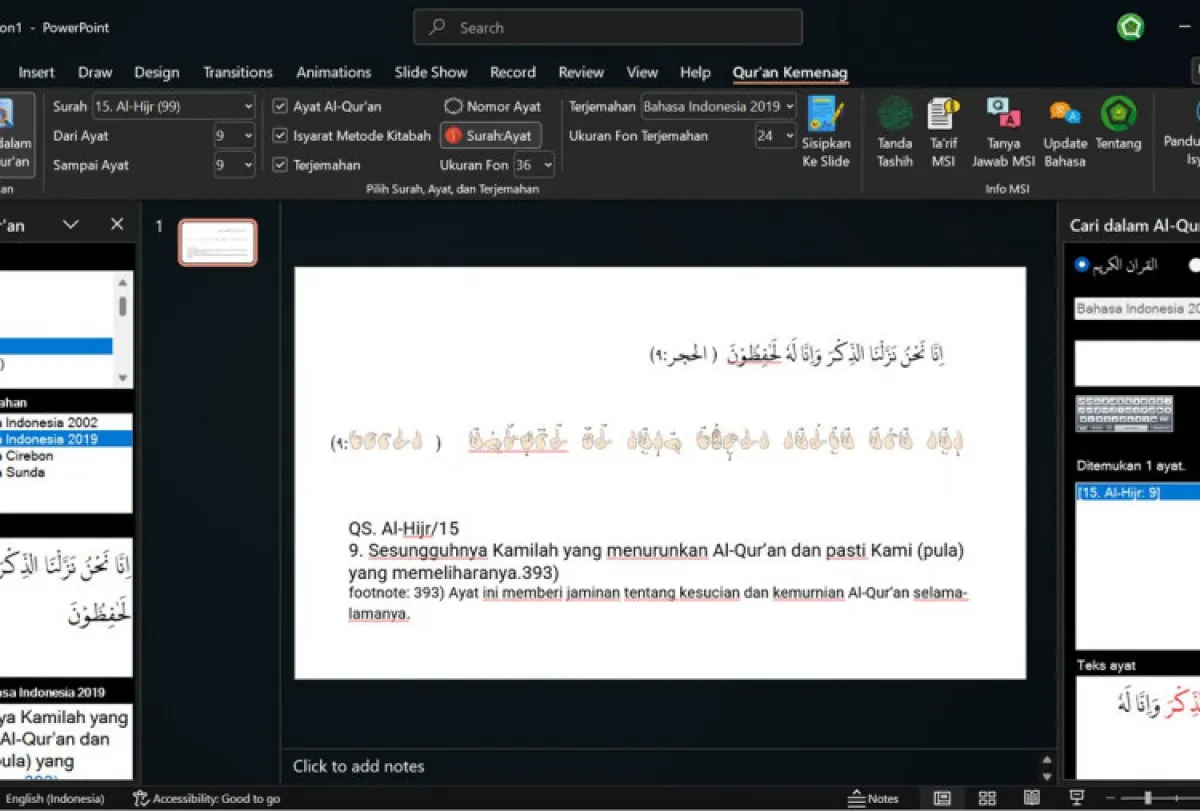The height and width of the screenshot is (811, 1200).
Task: Open the Terjemahan language dropdown
Action: (789, 106)
